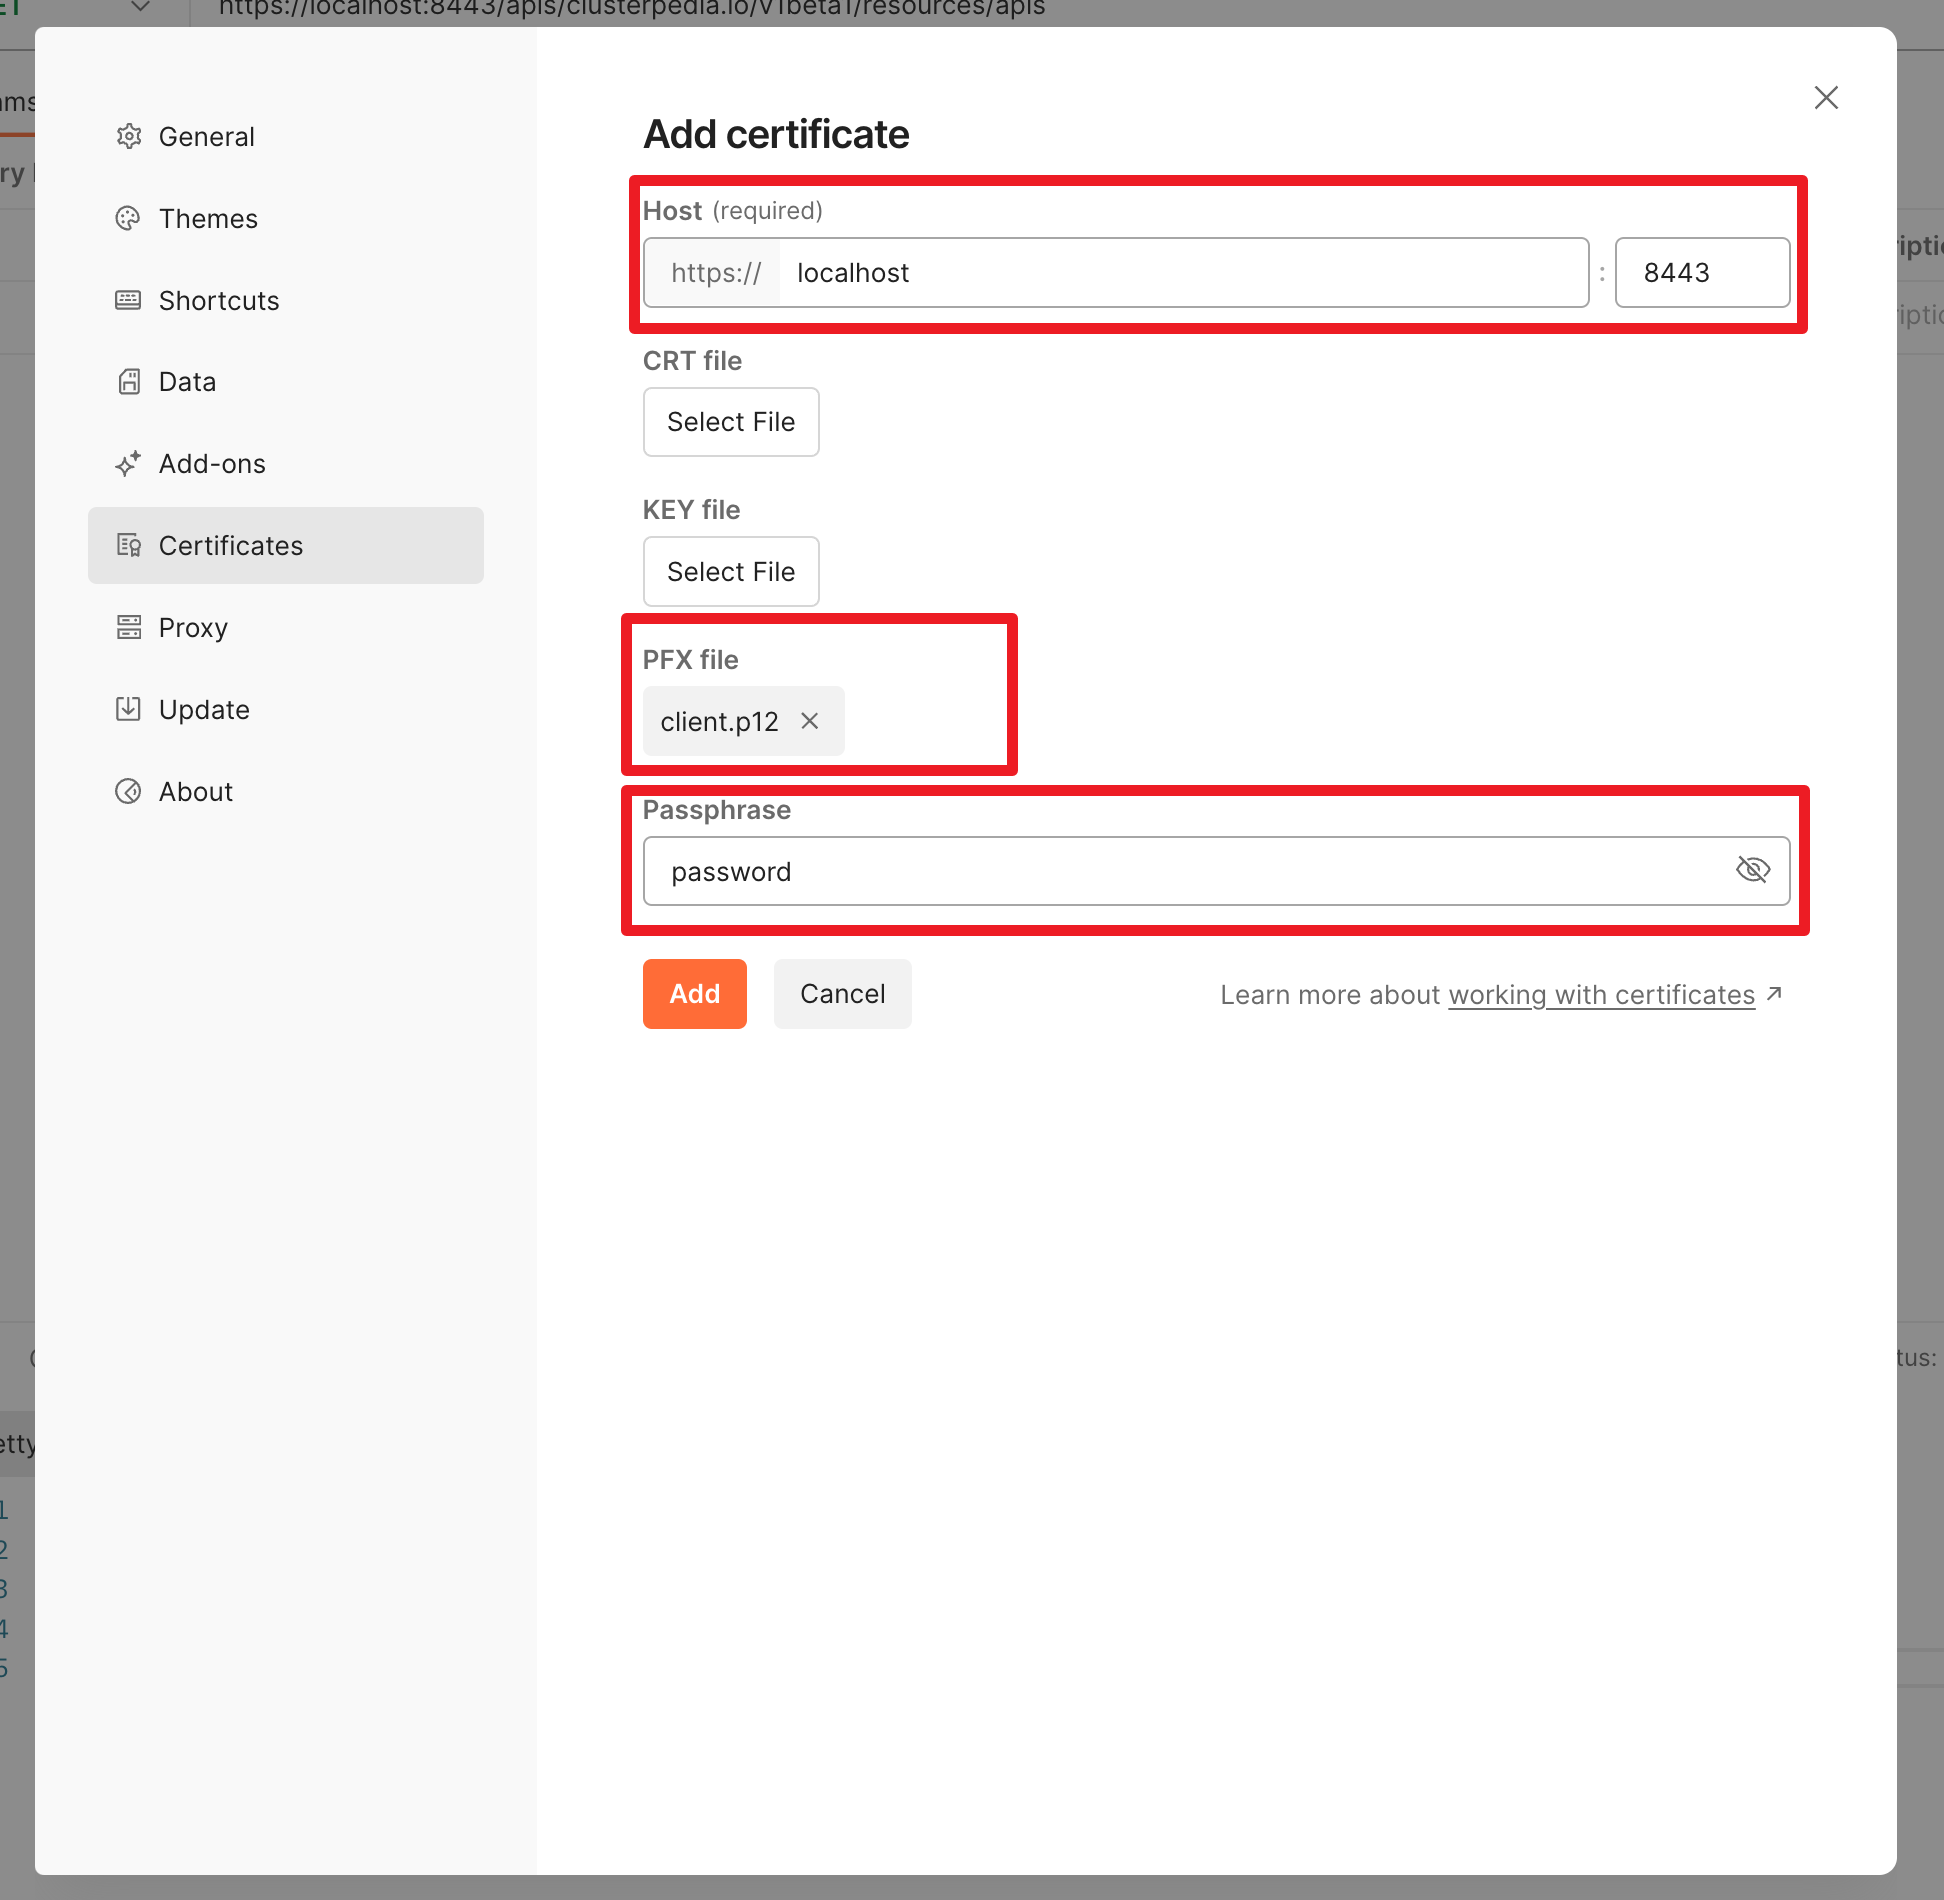The width and height of the screenshot is (1944, 1900).
Task: Click the Shortcuts keyboard icon
Action: coord(129,300)
